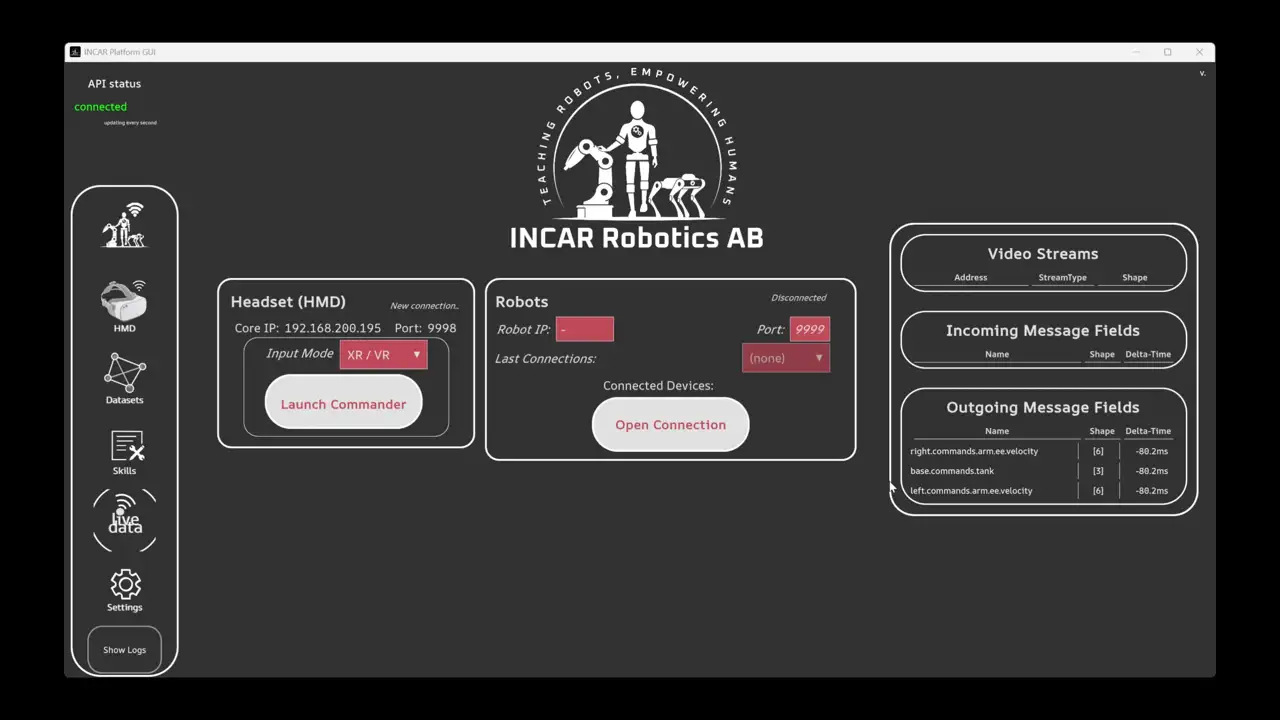Screen dimensions: 1280x720
Task: Open the live data view
Action: pyautogui.click(x=125, y=520)
